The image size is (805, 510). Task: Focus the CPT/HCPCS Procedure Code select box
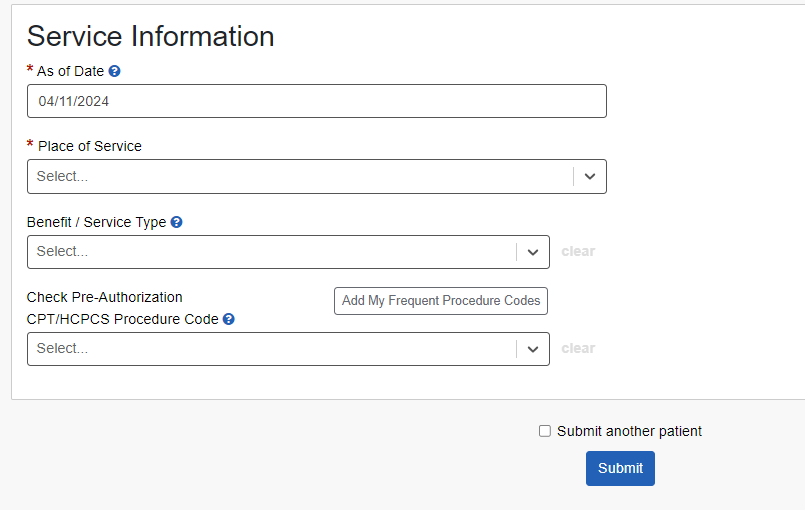(270, 349)
